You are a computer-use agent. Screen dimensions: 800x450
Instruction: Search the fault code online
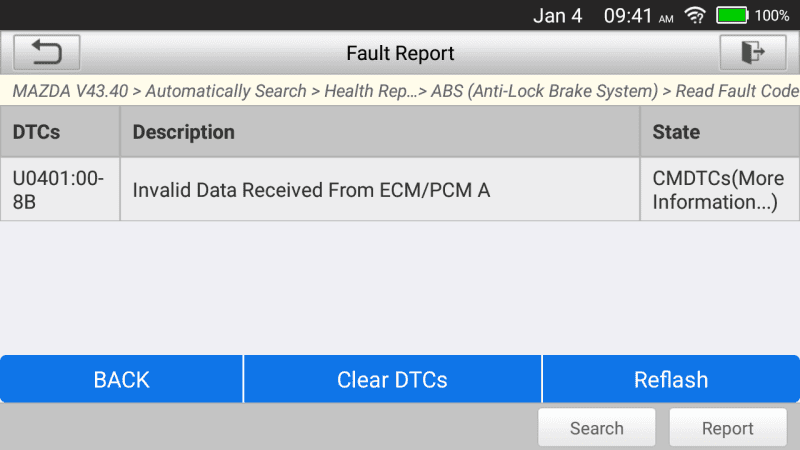[596, 428]
